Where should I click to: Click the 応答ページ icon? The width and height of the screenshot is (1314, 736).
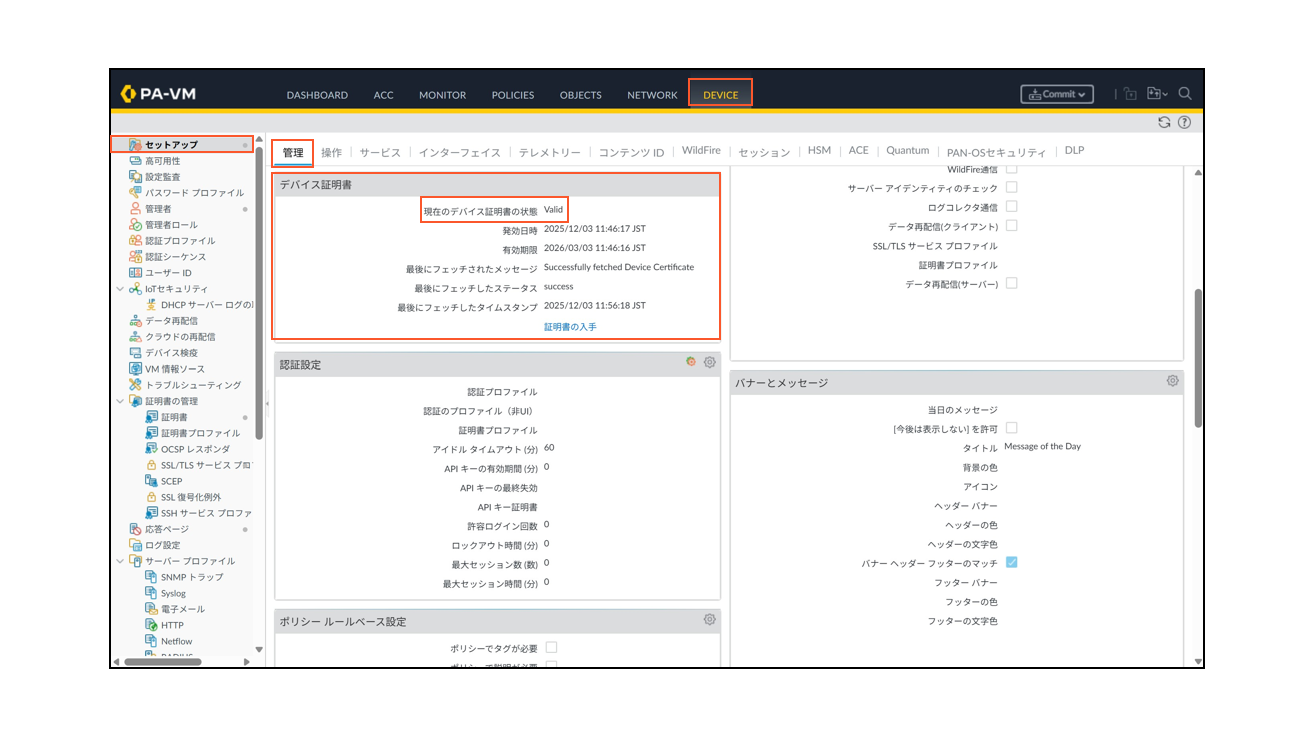tap(136, 529)
